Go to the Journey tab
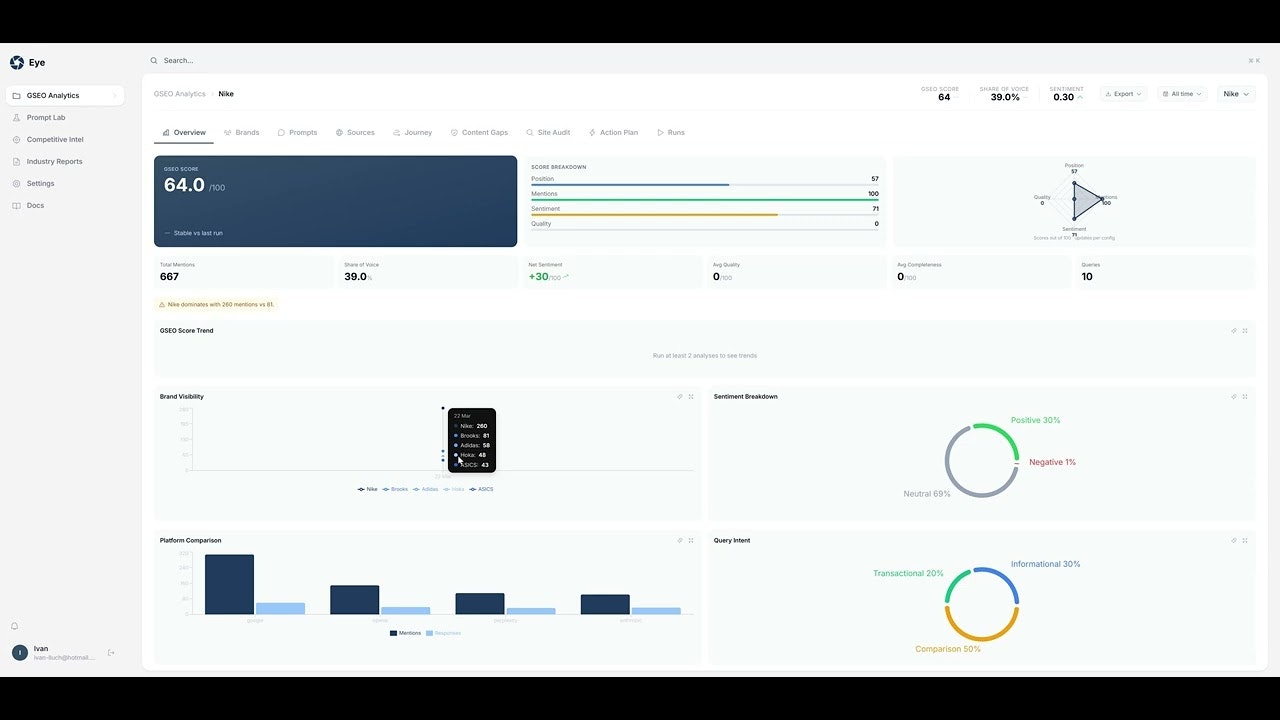This screenshot has width=1280, height=720. pos(413,133)
